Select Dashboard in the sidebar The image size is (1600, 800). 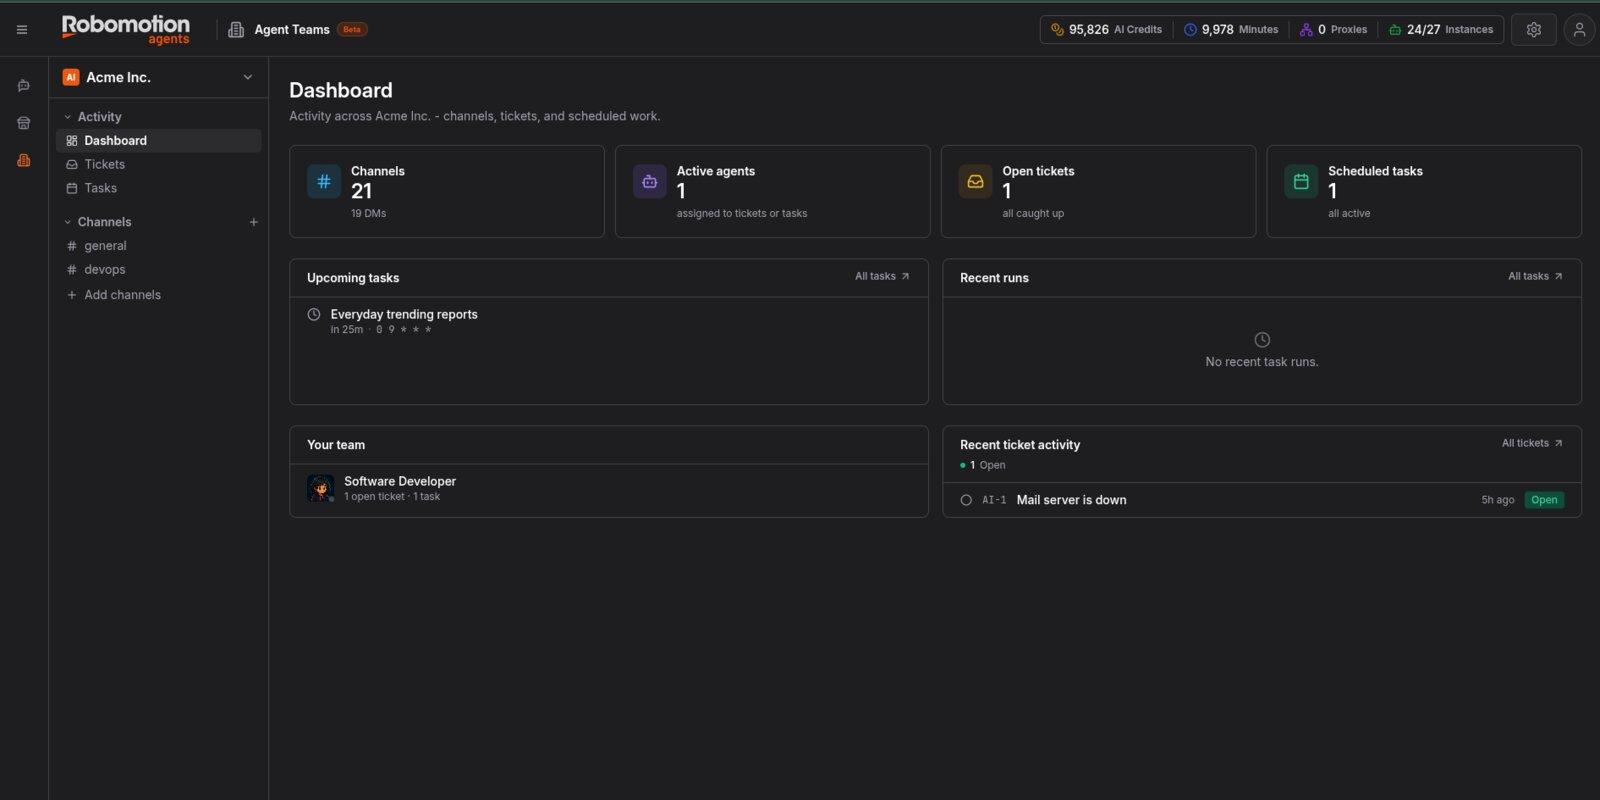click(159, 141)
